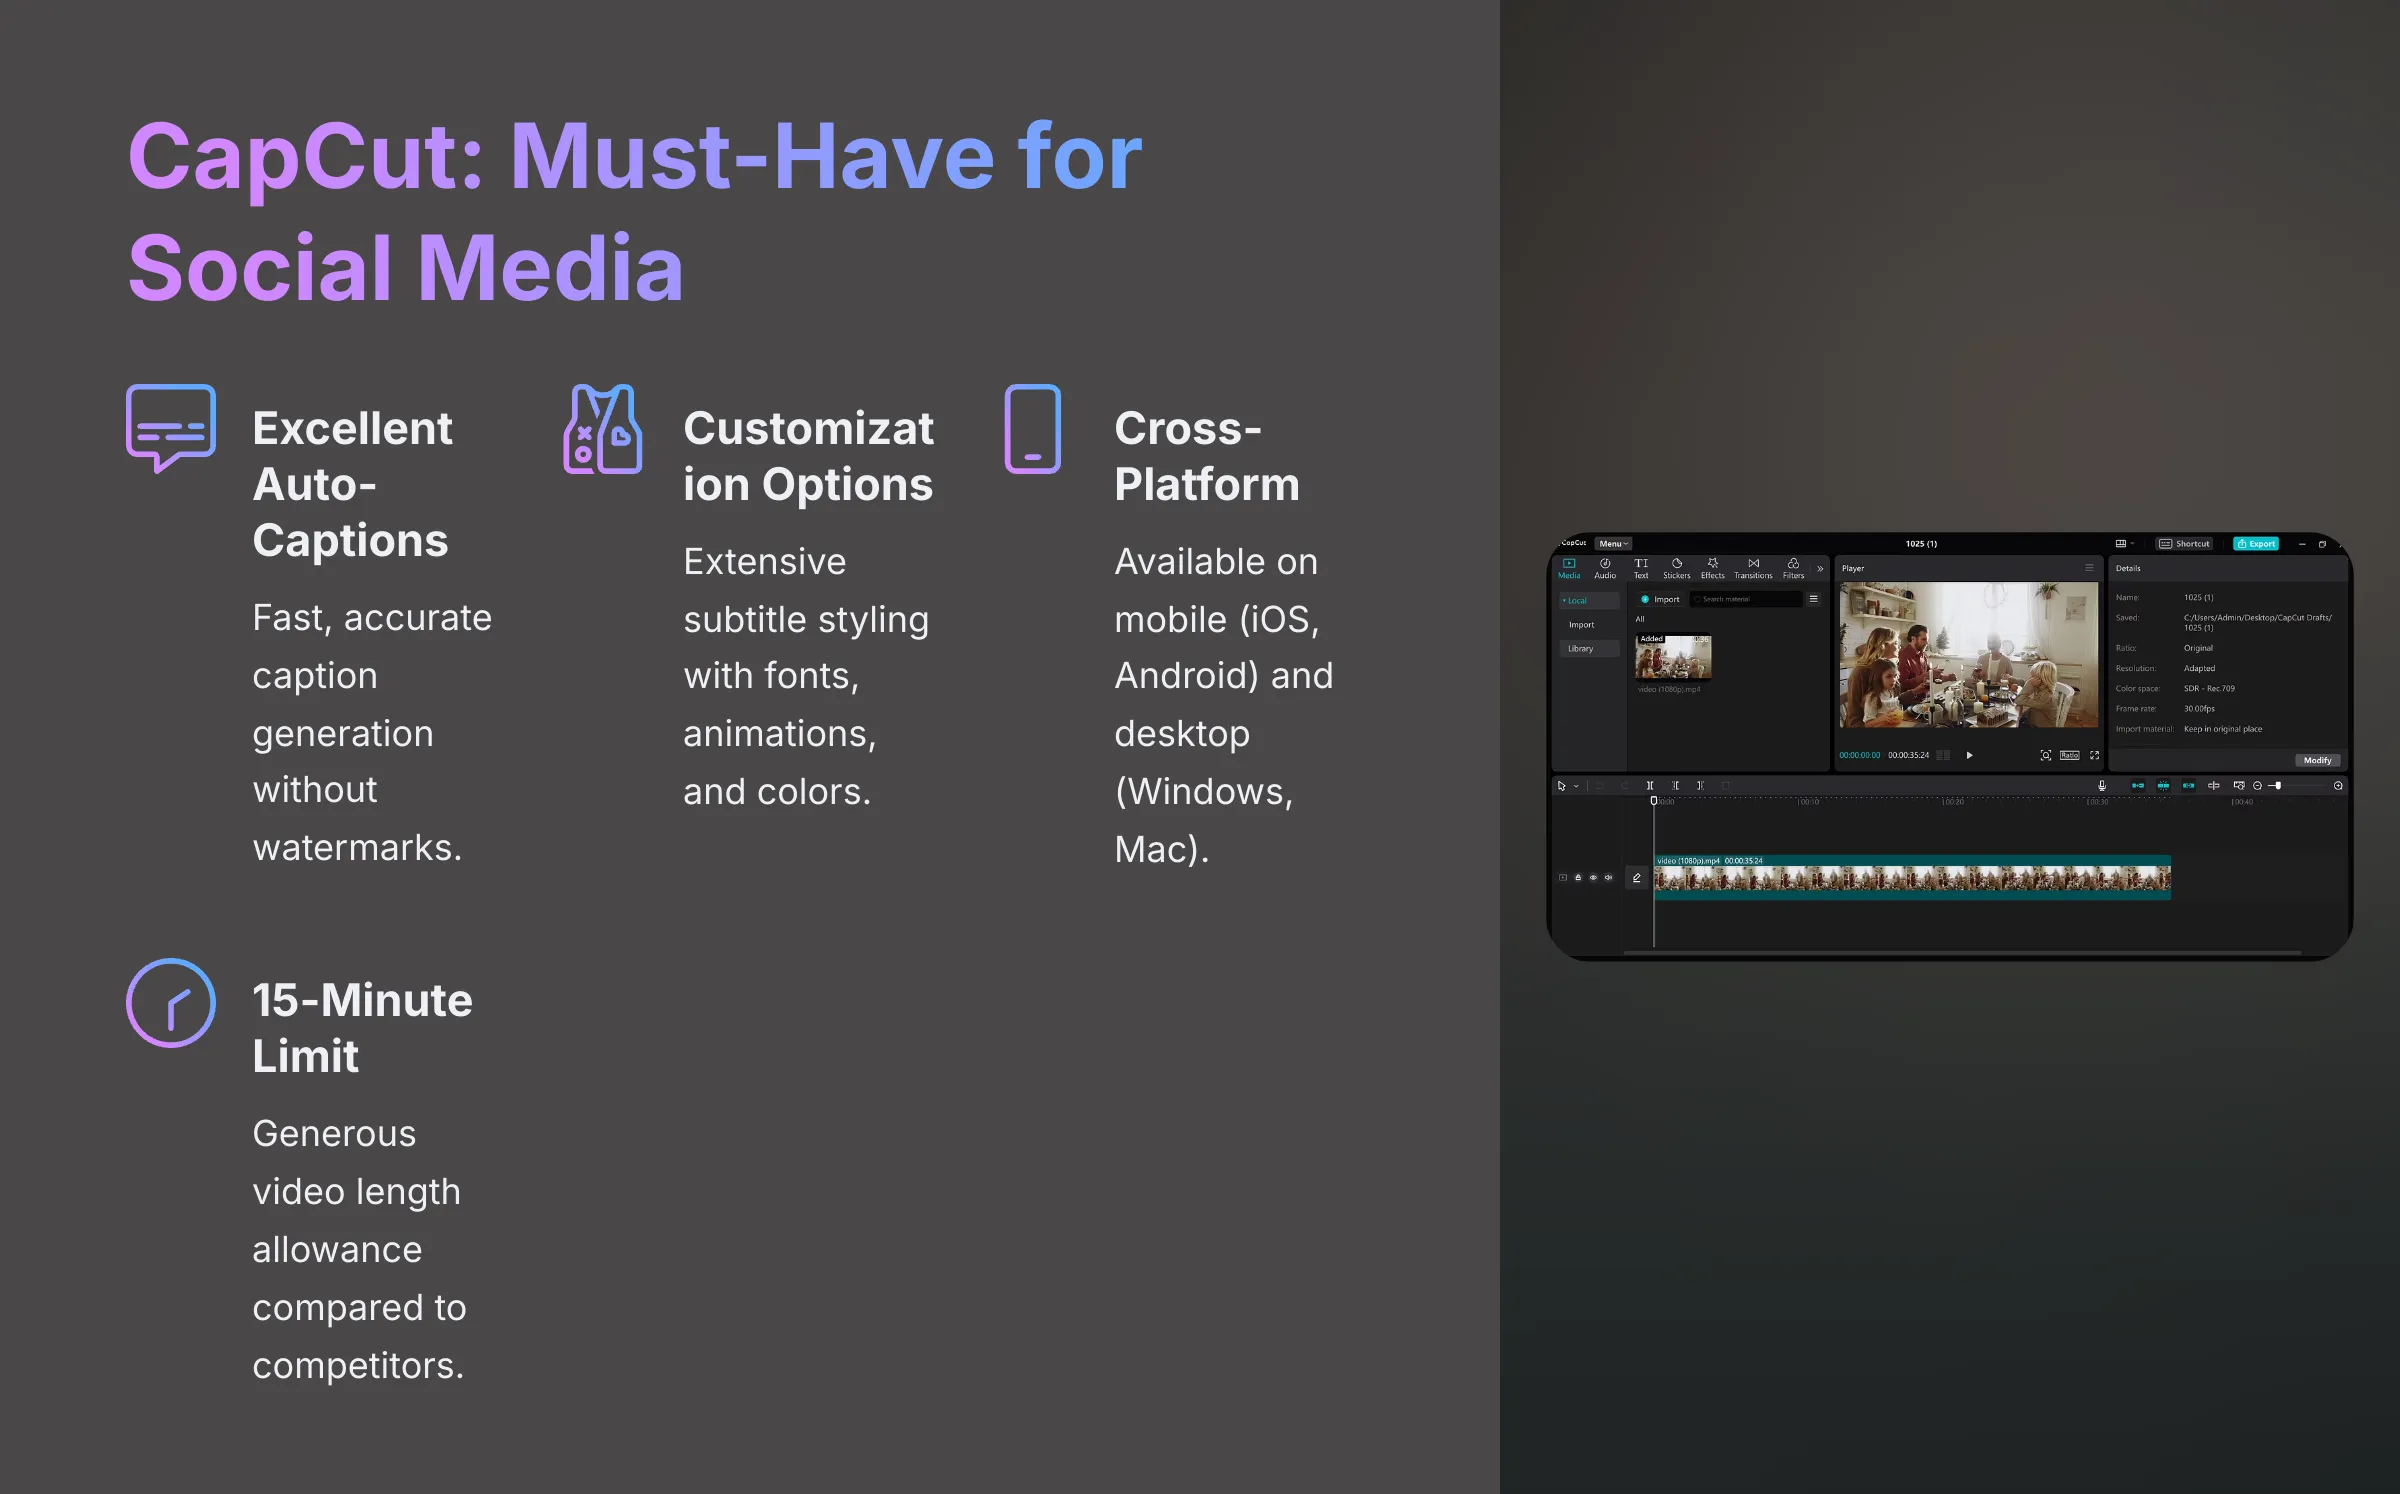Toggle auto snapping
Viewport: 2400px width, 1494px height.
pos(2163,786)
